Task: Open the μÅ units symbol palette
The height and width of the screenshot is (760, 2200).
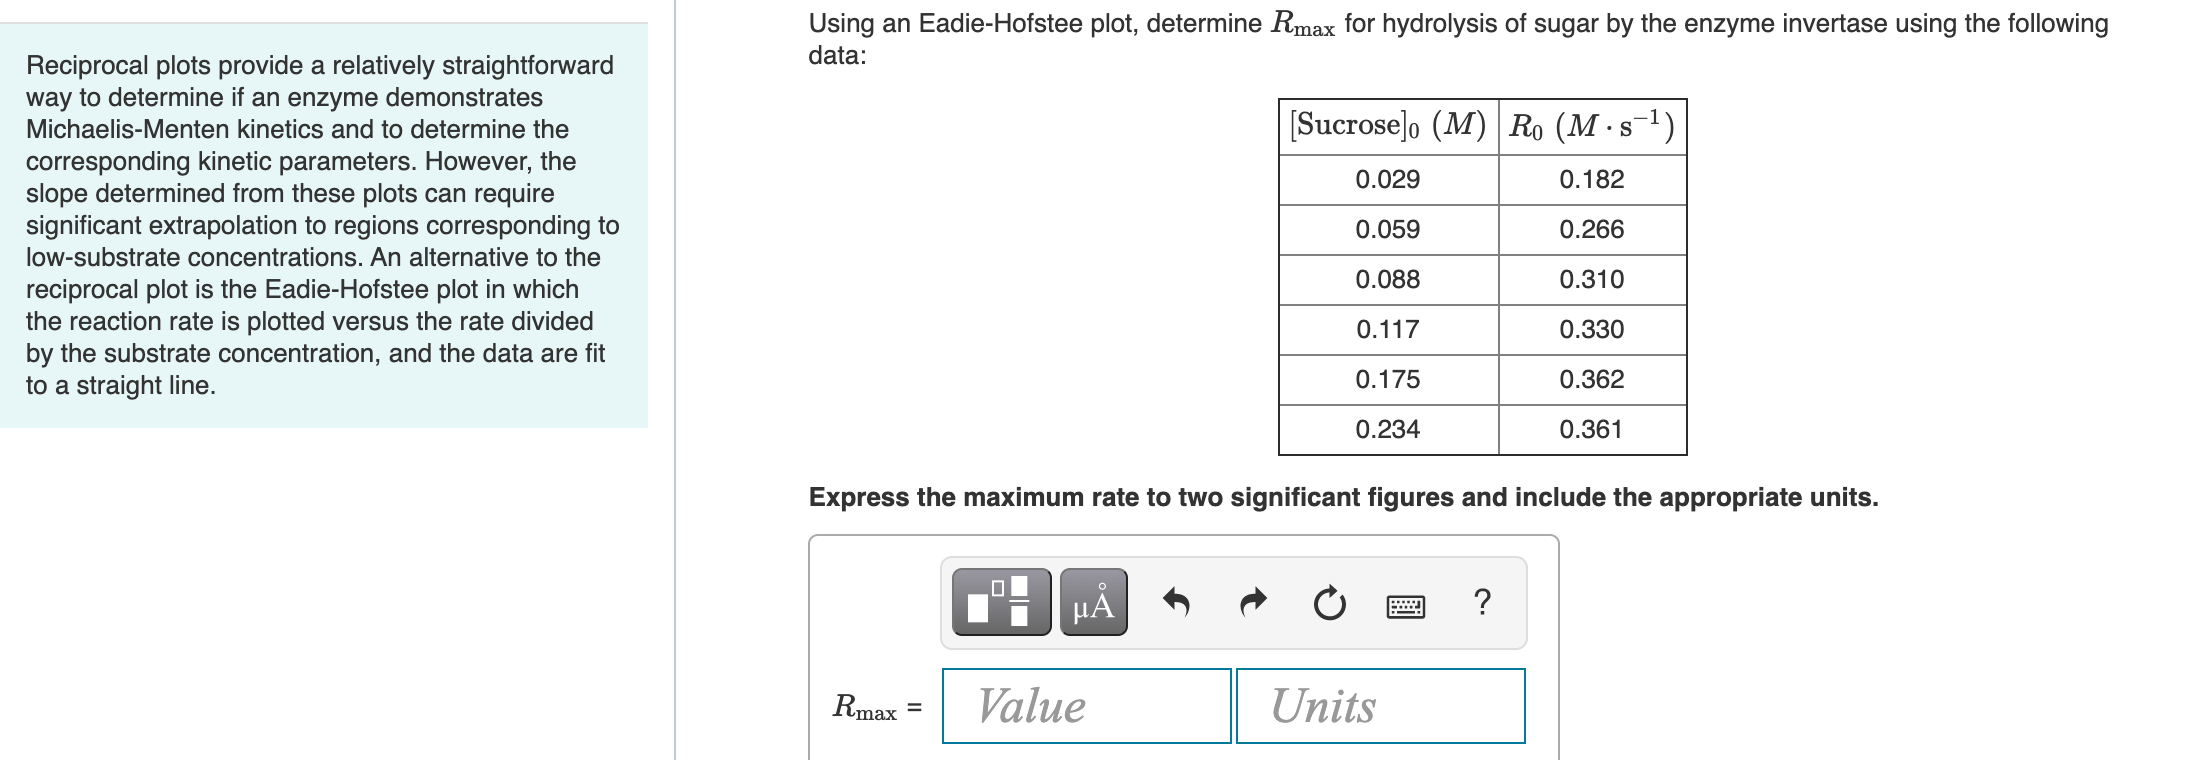Action: tap(1093, 603)
